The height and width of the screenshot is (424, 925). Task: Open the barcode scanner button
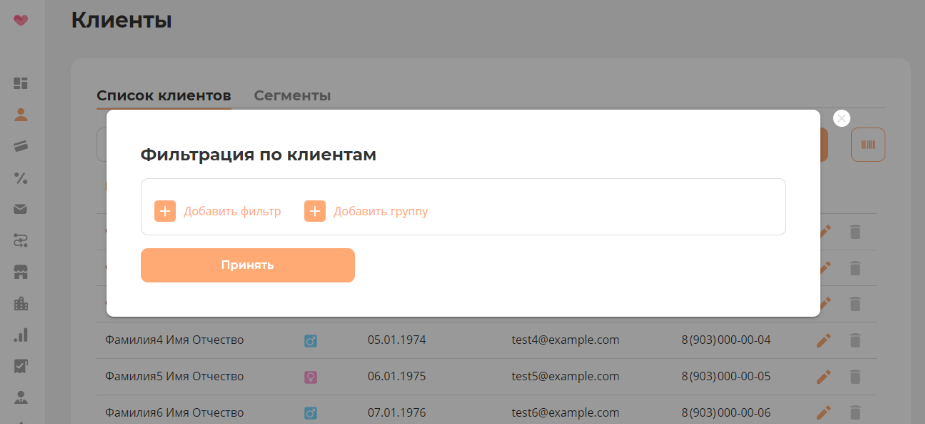867,145
